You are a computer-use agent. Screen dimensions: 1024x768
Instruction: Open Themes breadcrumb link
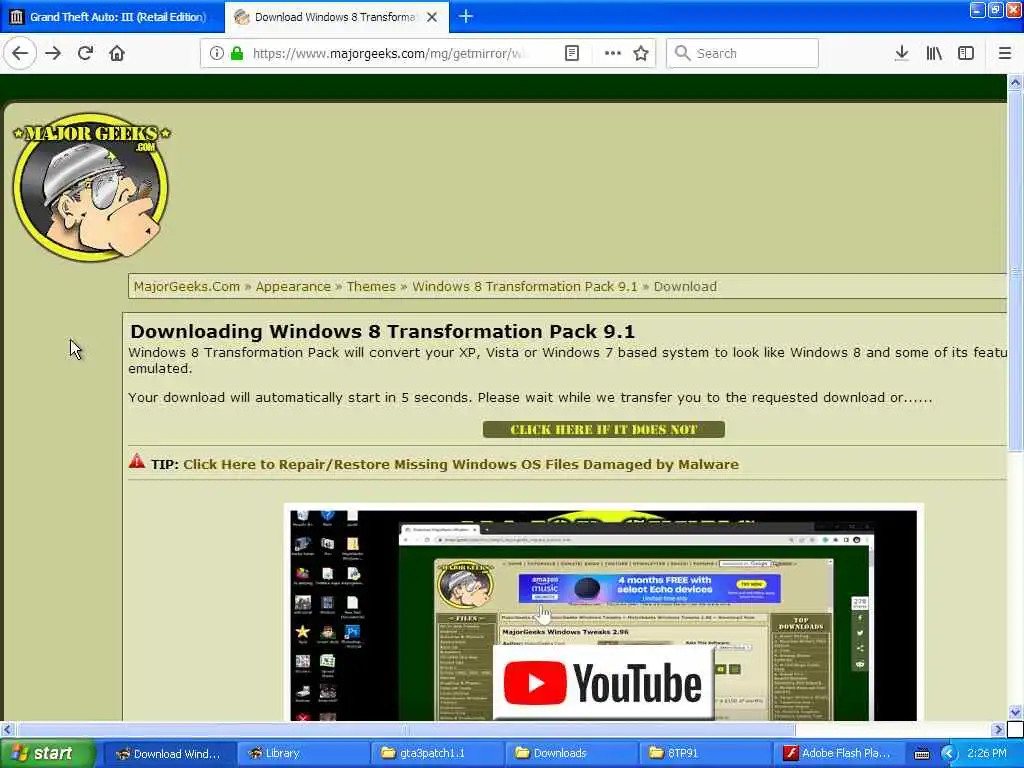pos(371,287)
